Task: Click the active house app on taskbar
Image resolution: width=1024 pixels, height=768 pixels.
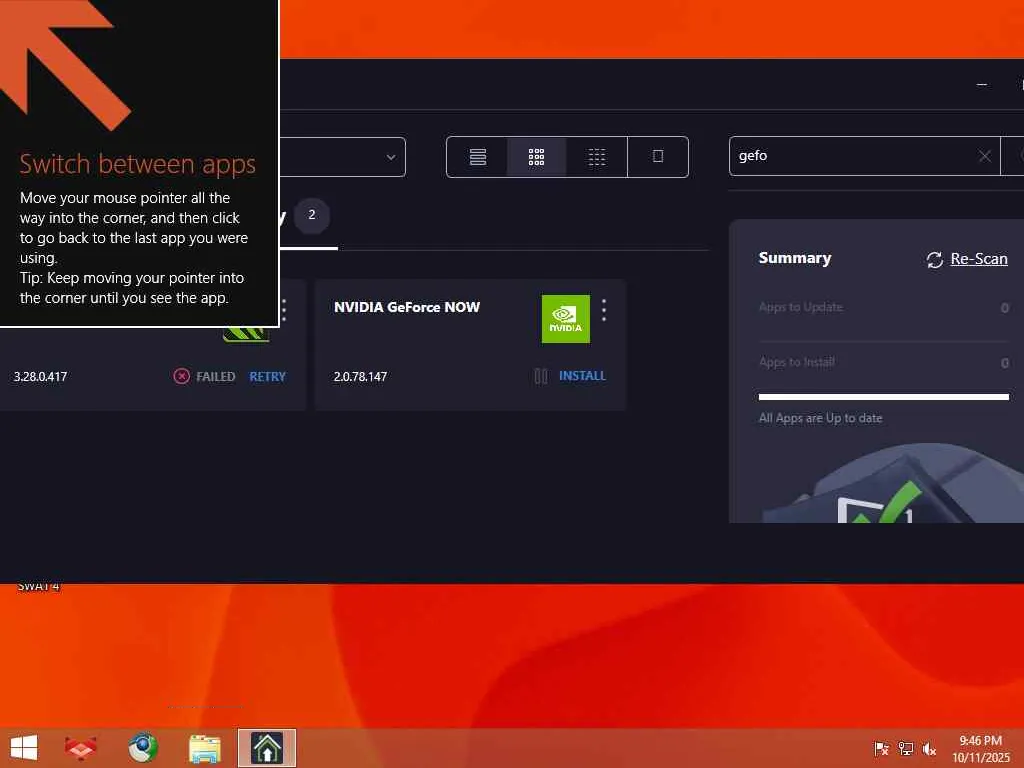Action: [266, 748]
